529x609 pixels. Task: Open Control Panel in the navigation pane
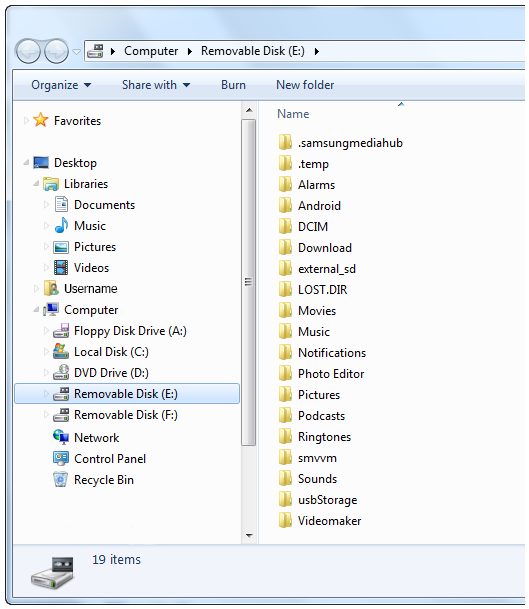(x=110, y=459)
